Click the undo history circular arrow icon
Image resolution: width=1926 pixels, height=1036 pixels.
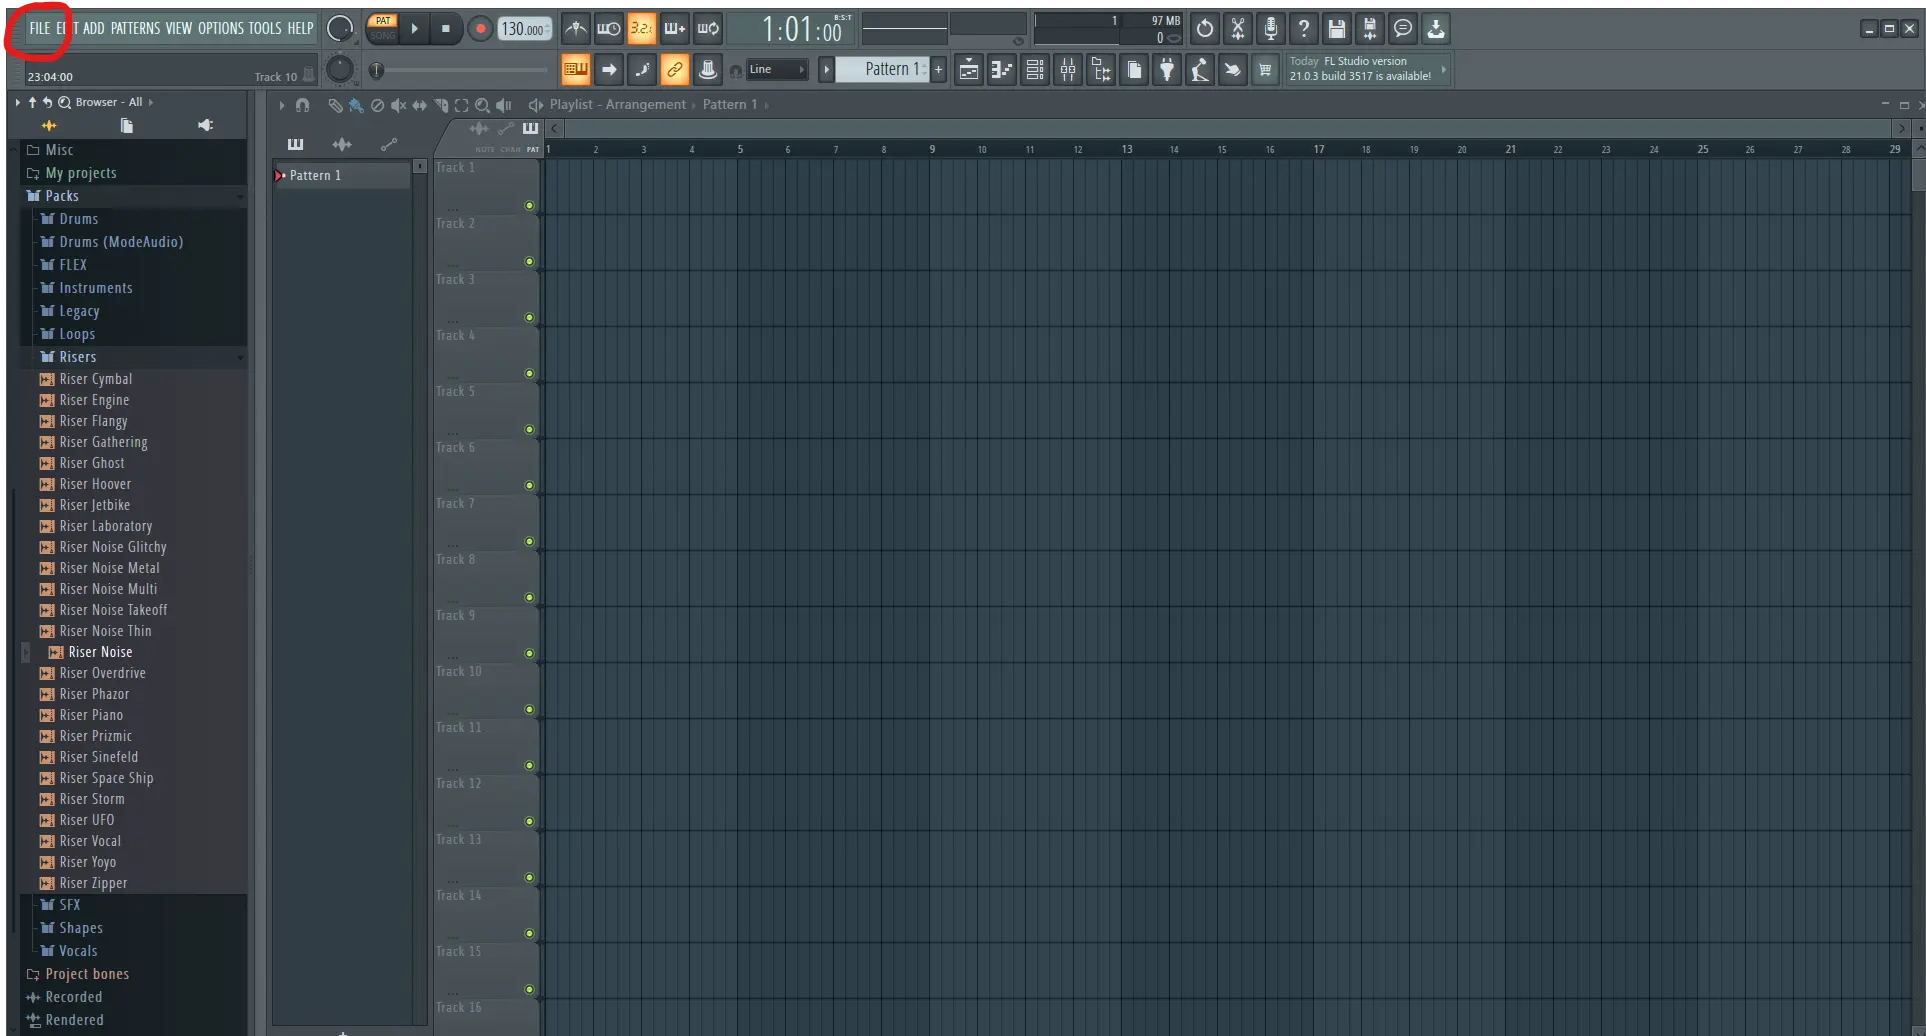(x=1205, y=29)
